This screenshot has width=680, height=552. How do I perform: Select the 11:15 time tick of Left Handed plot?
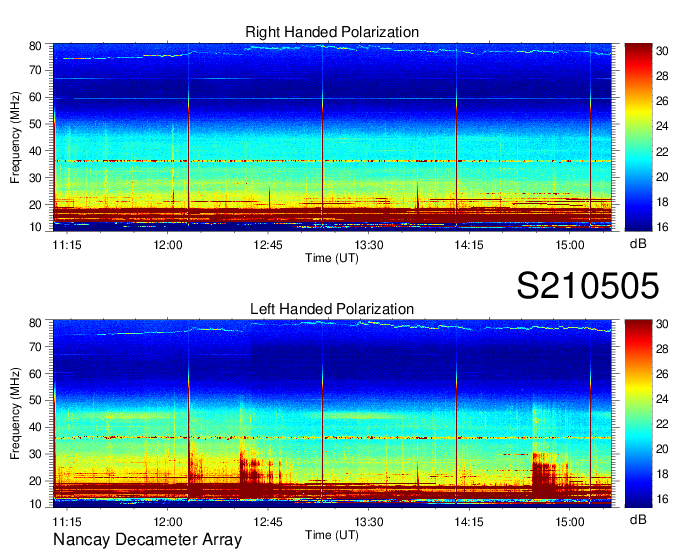pyautogui.click(x=67, y=521)
